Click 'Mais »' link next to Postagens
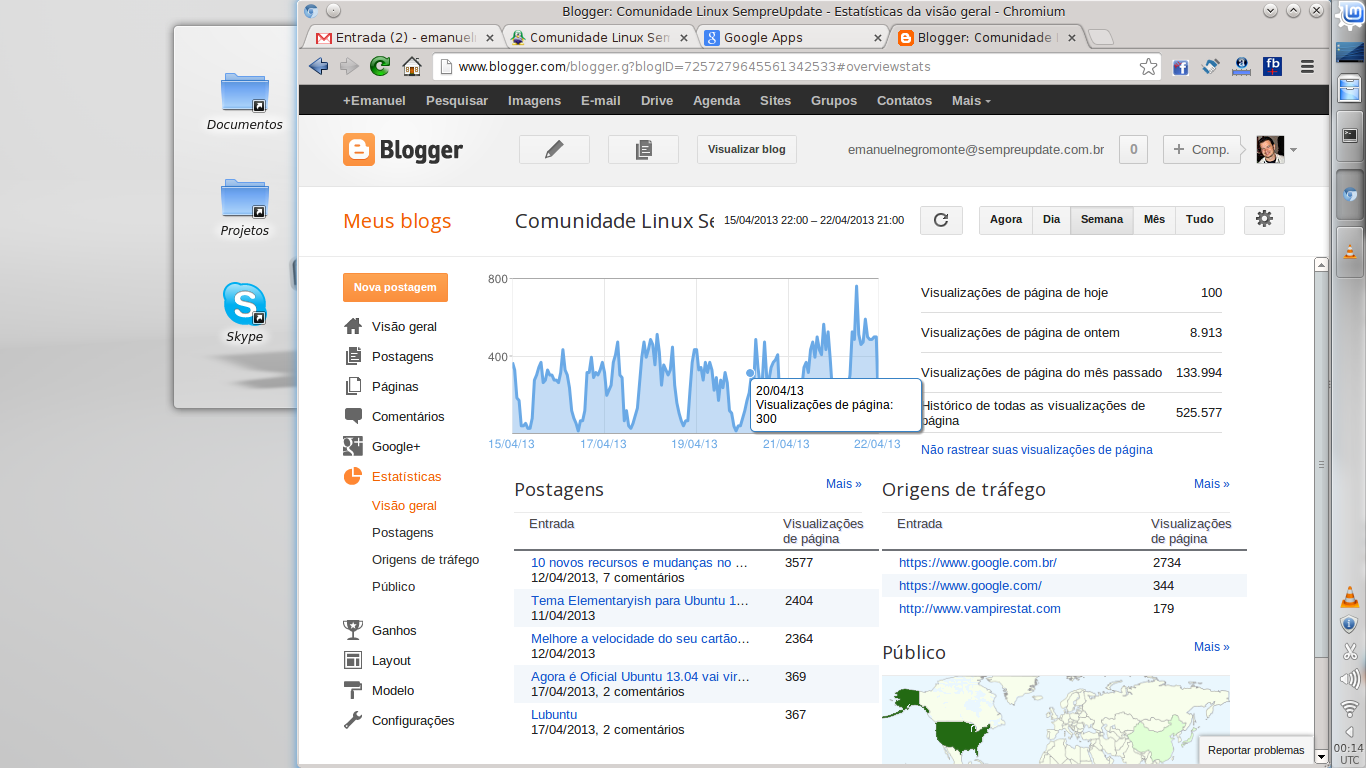 [x=844, y=484]
